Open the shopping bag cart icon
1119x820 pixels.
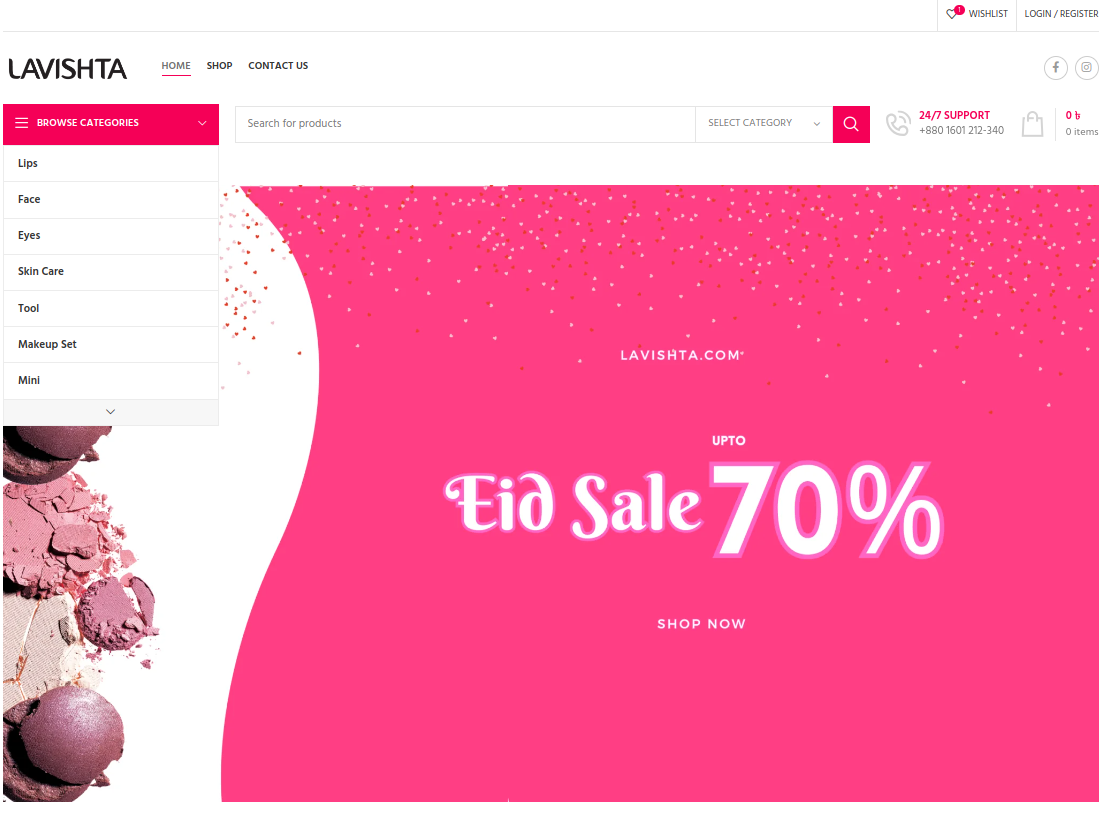coord(1032,123)
